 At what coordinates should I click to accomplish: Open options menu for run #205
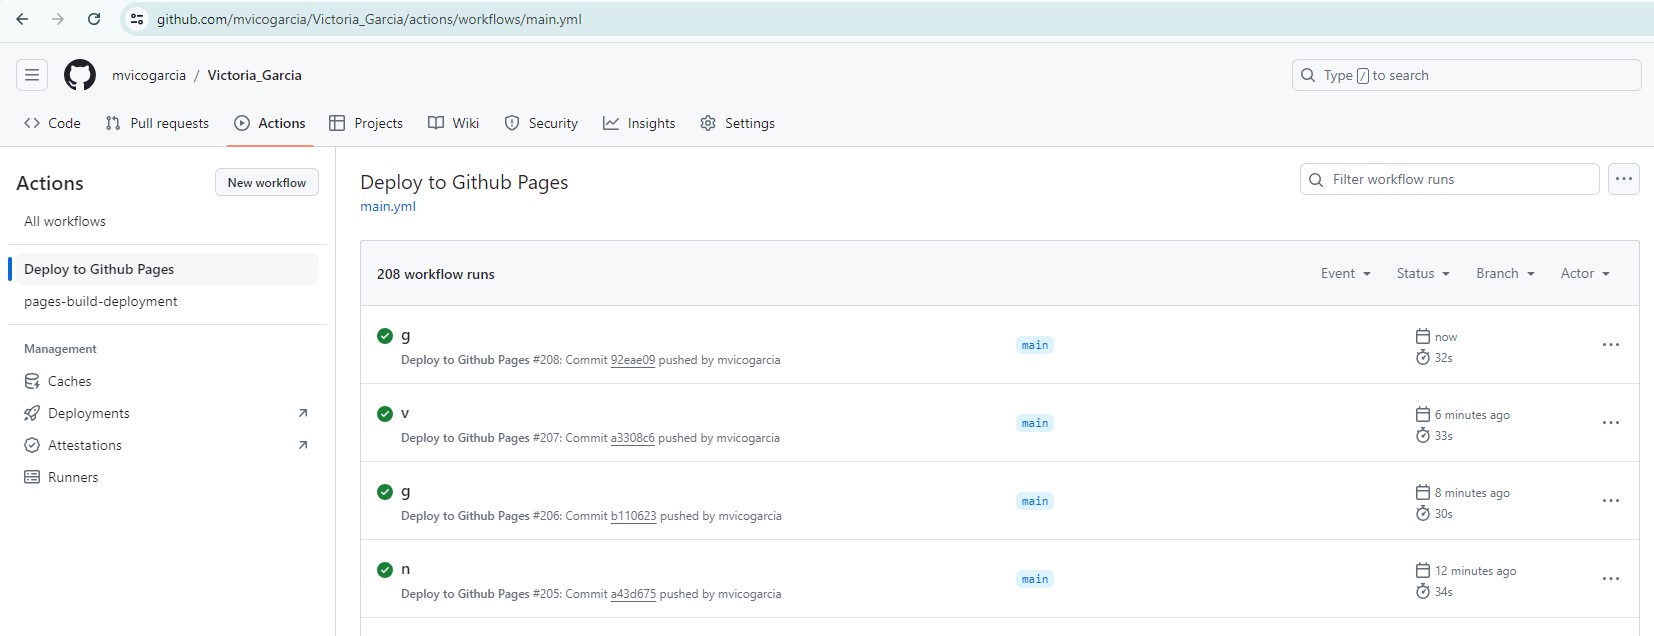1611,579
